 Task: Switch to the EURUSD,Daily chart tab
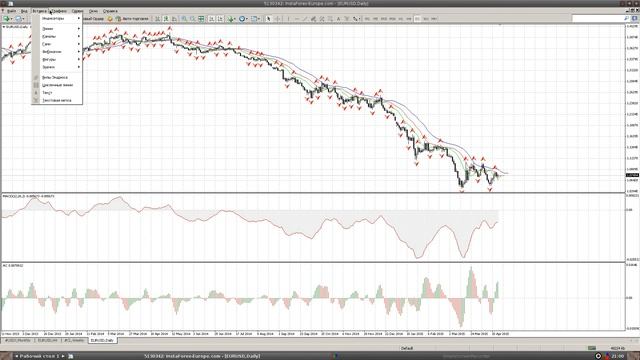tap(102, 340)
